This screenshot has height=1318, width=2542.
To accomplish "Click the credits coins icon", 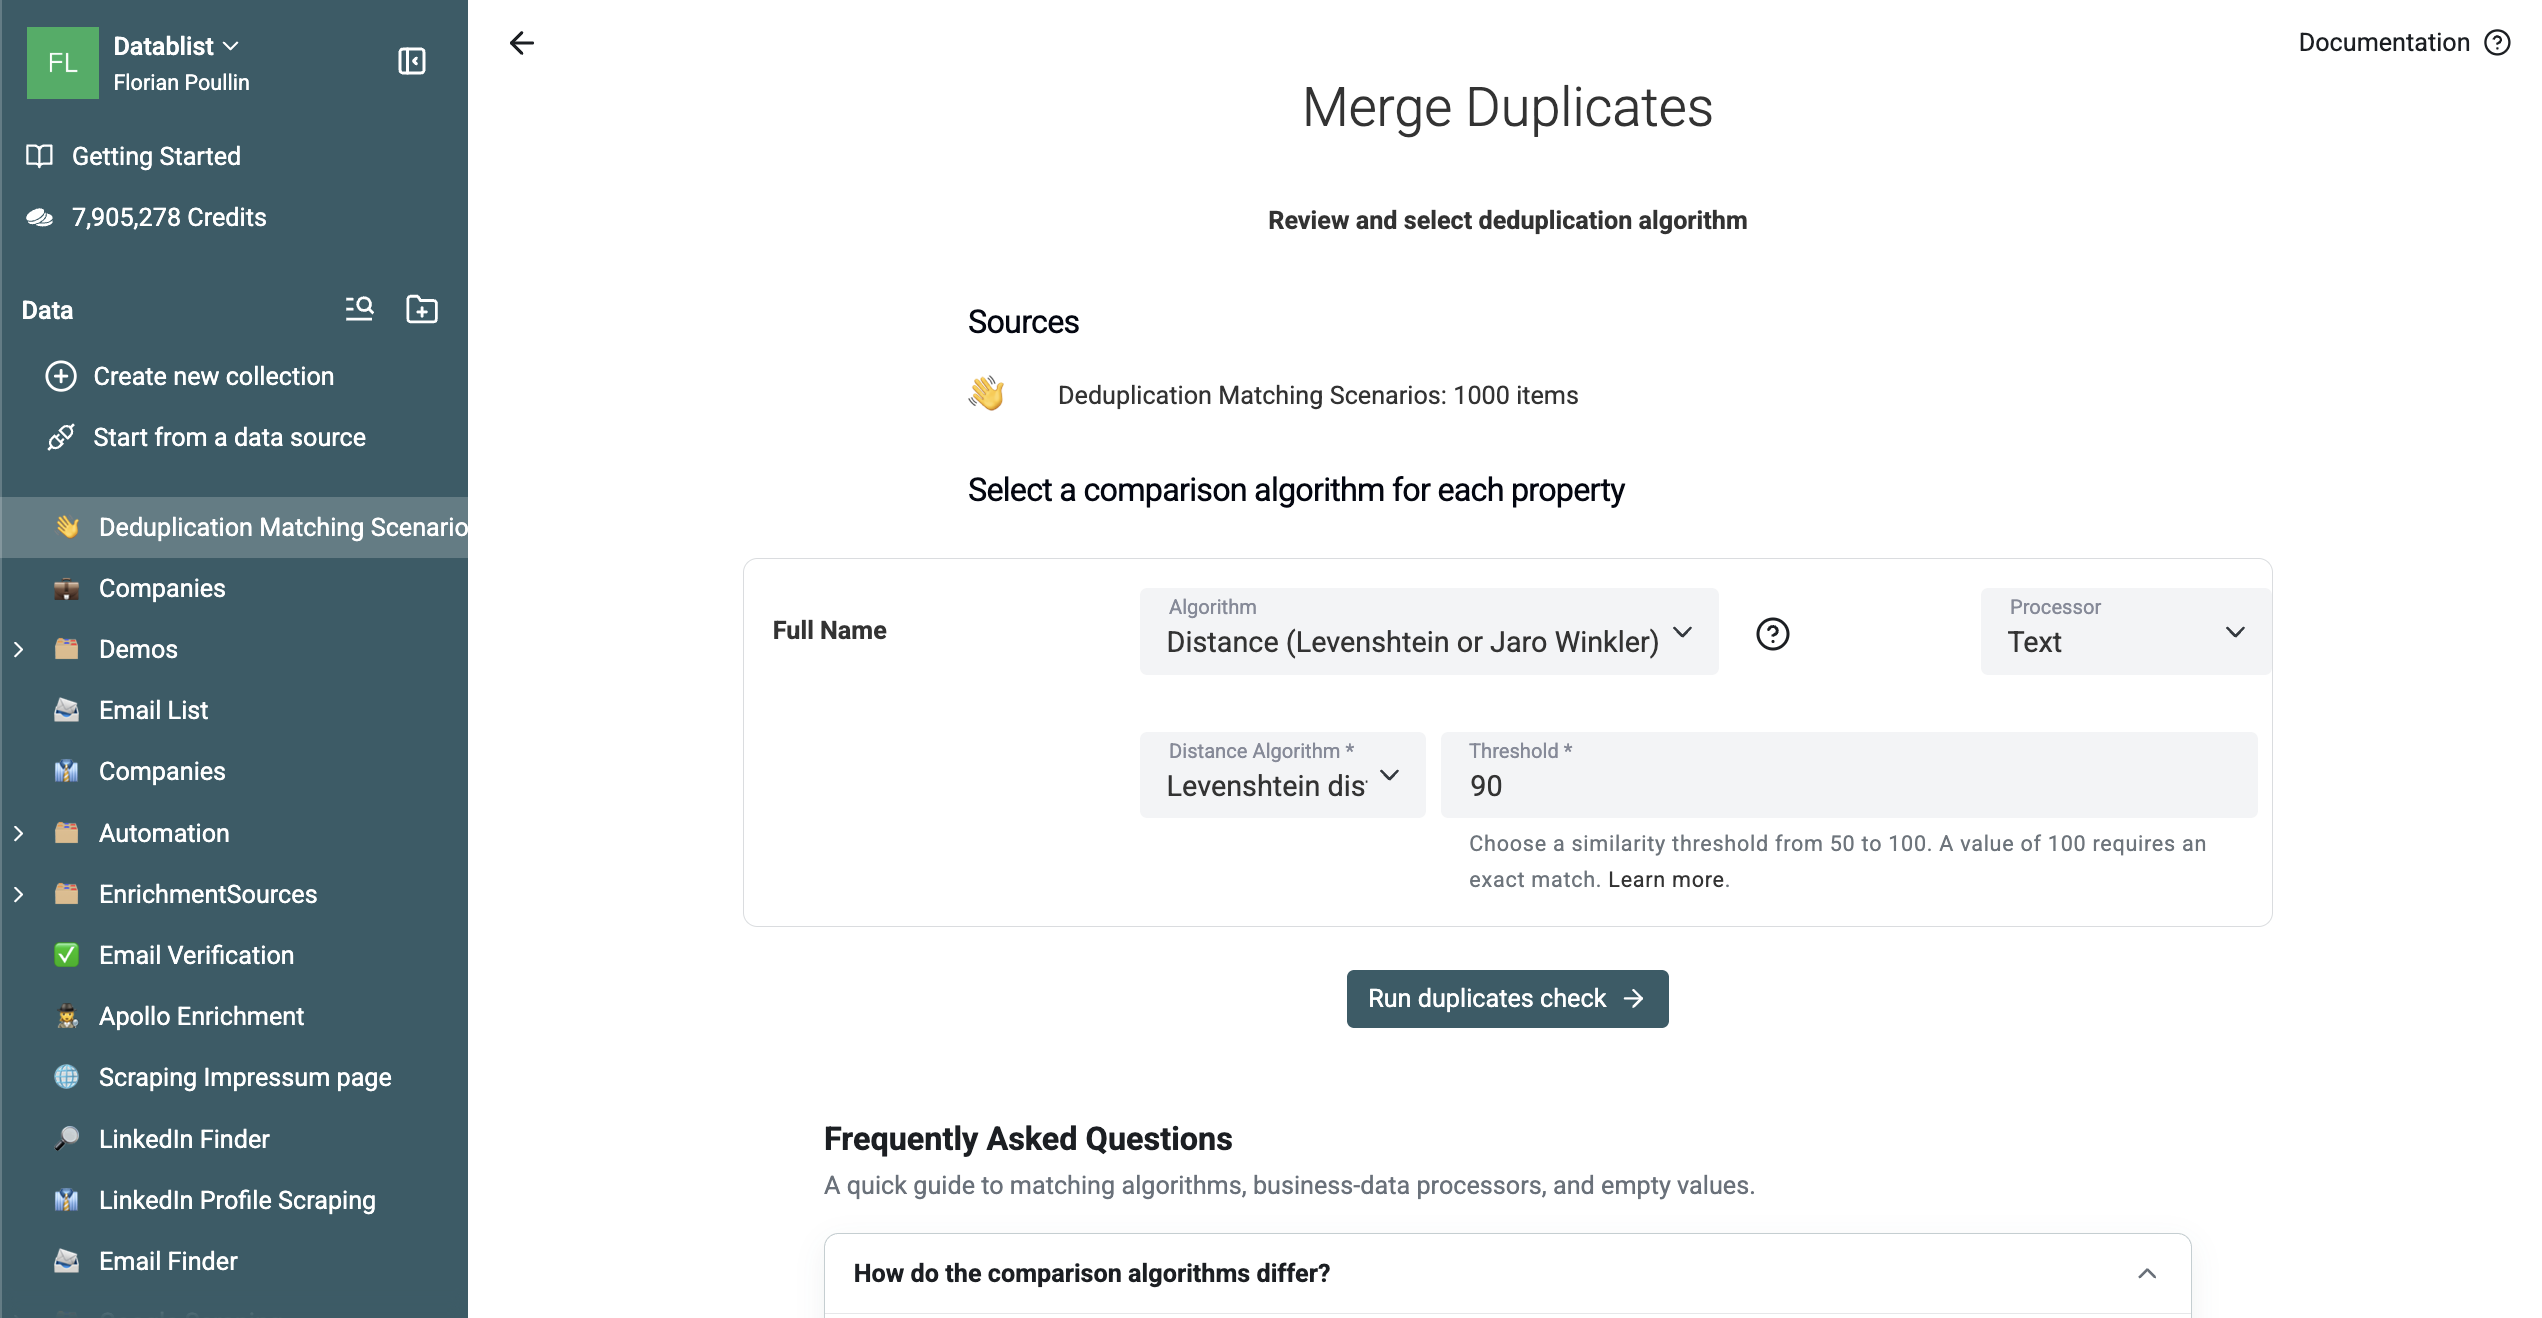I will (x=40, y=217).
